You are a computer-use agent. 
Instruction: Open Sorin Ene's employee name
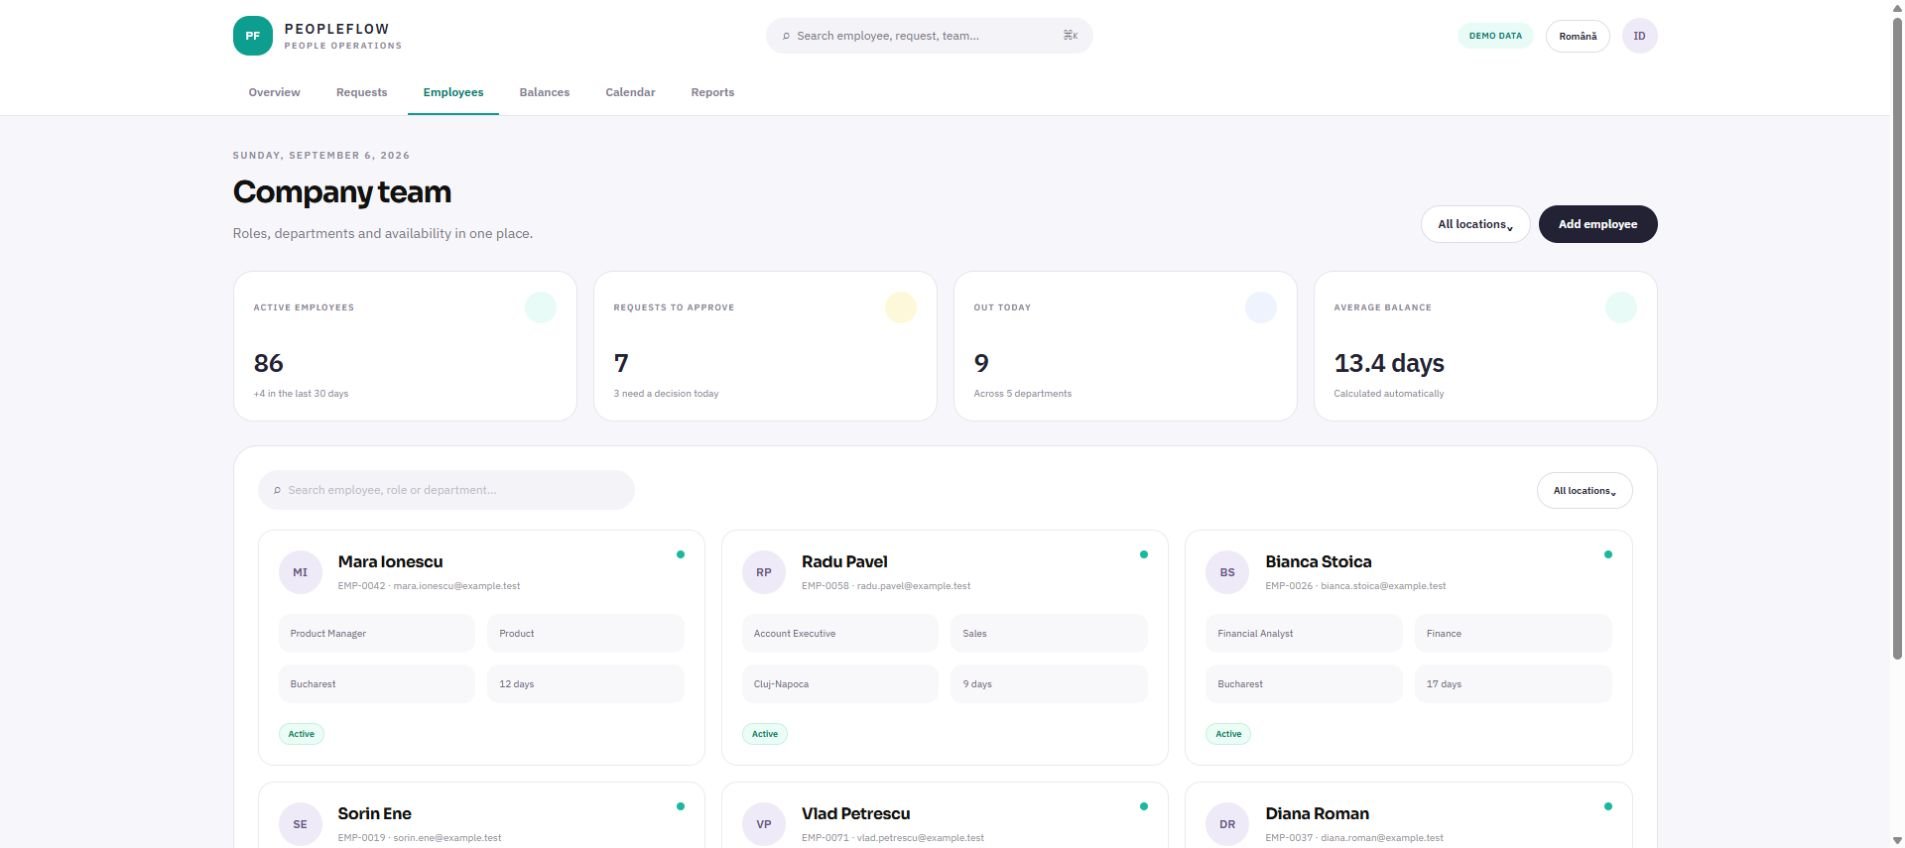374,814
